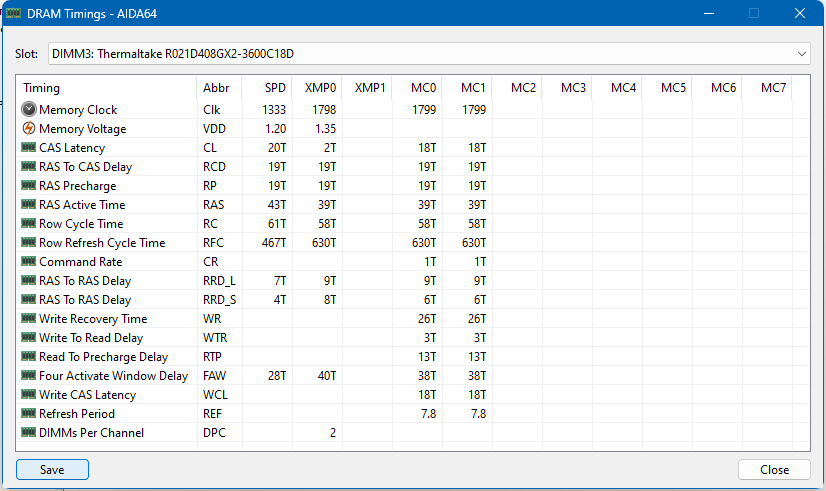Image resolution: width=826 pixels, height=491 pixels.
Task: Select the CAS Latency row label
Action: 72,148
